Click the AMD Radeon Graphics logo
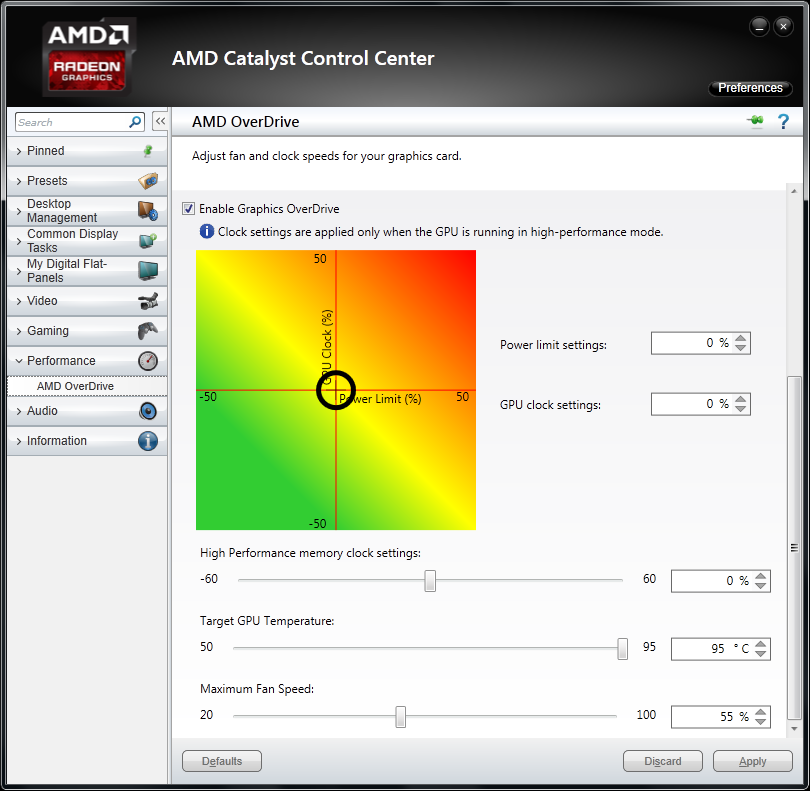This screenshot has height=791, width=810. coord(88,57)
